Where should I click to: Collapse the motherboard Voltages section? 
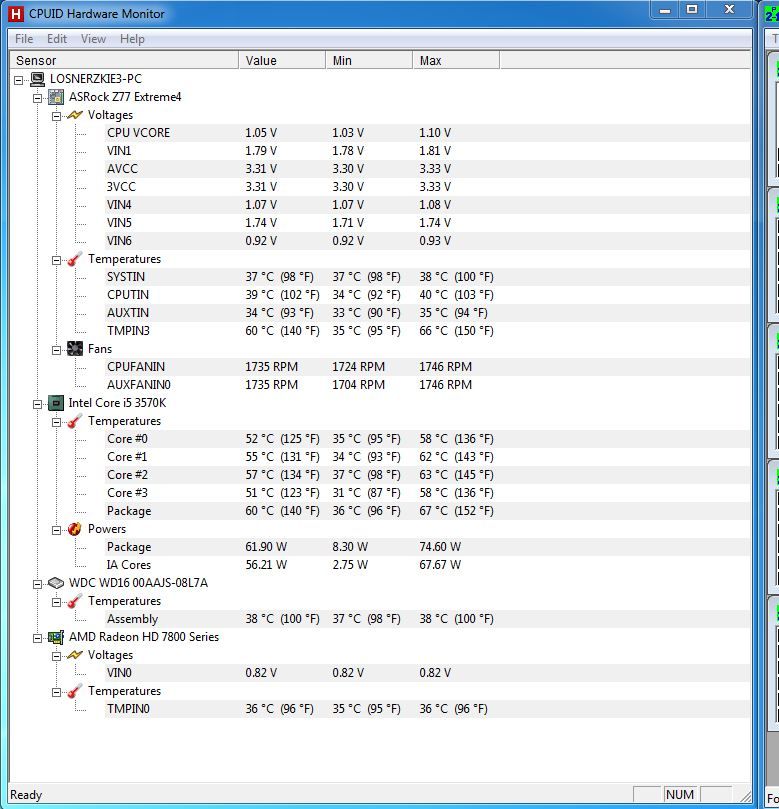point(57,115)
